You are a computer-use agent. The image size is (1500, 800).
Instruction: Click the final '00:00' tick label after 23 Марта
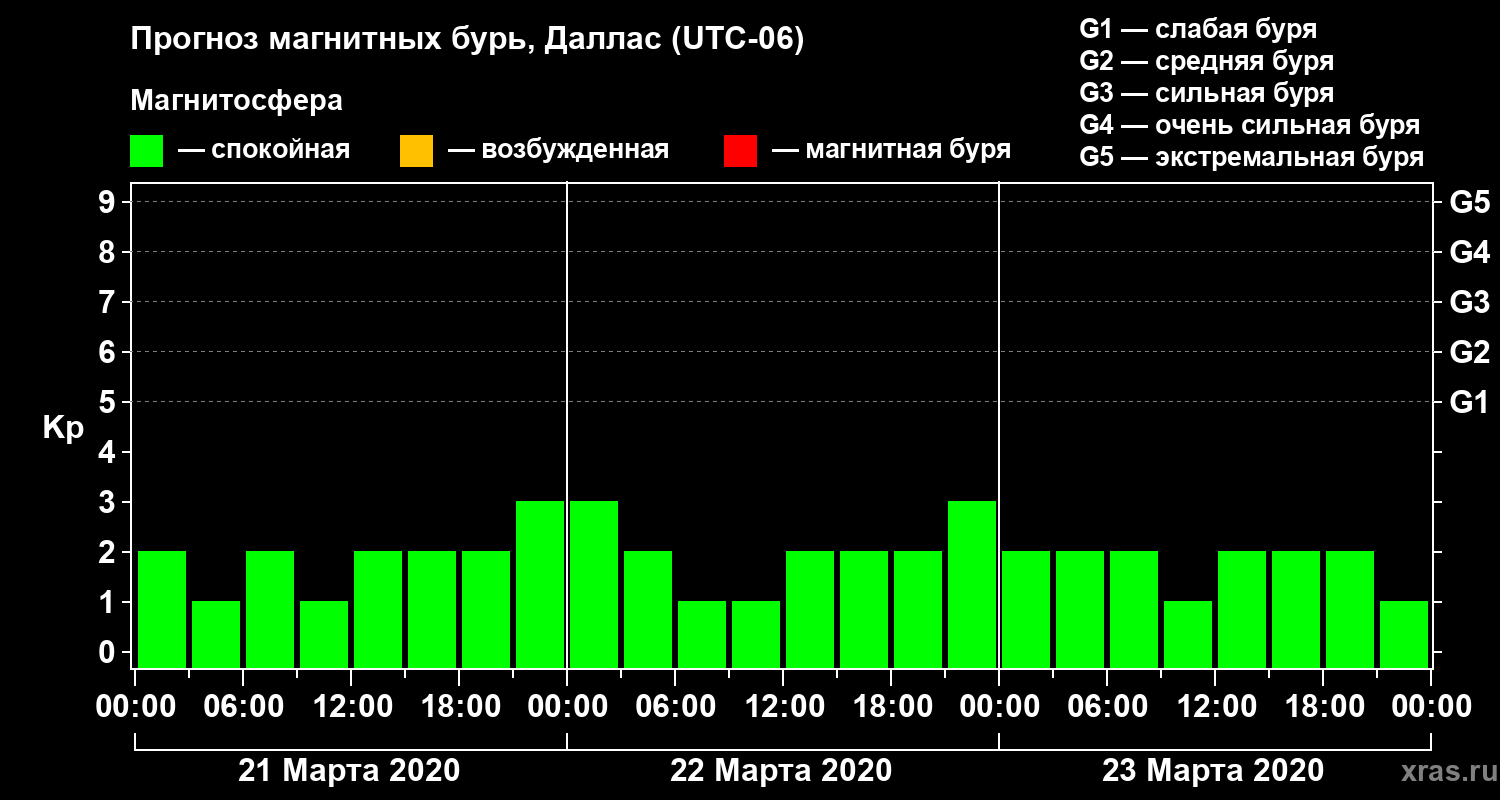click(x=1431, y=707)
